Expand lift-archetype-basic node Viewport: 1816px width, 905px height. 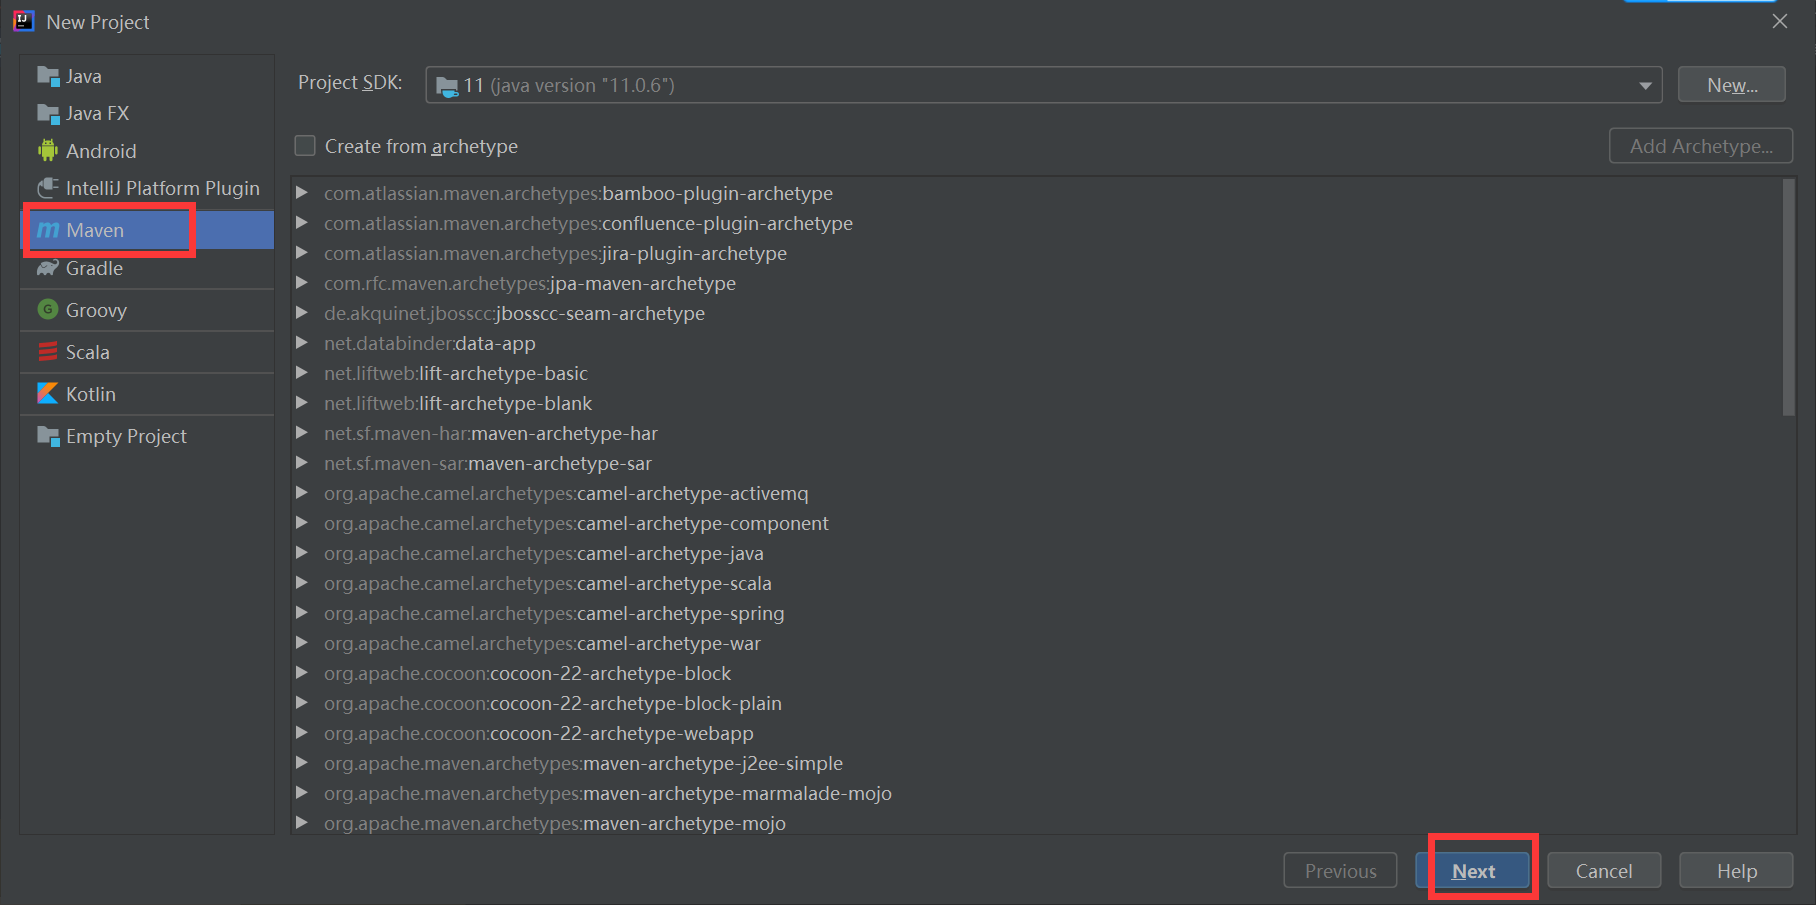pos(301,373)
